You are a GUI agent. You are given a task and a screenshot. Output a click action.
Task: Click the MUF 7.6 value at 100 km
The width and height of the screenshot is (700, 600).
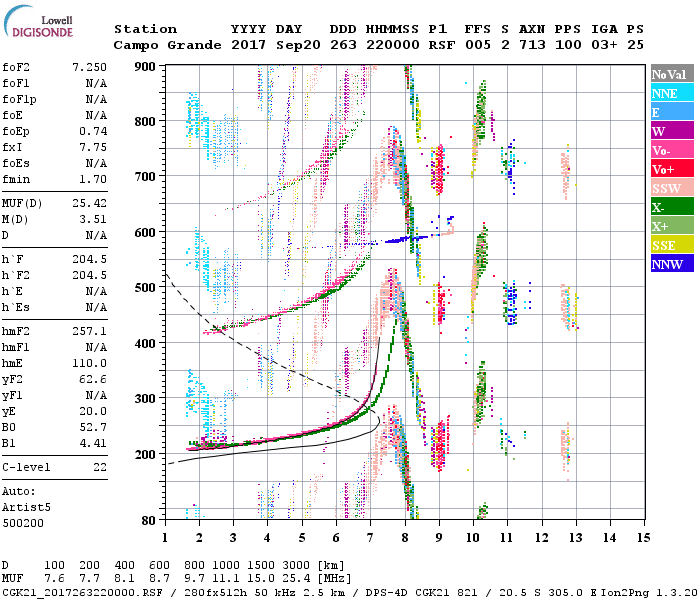54,579
